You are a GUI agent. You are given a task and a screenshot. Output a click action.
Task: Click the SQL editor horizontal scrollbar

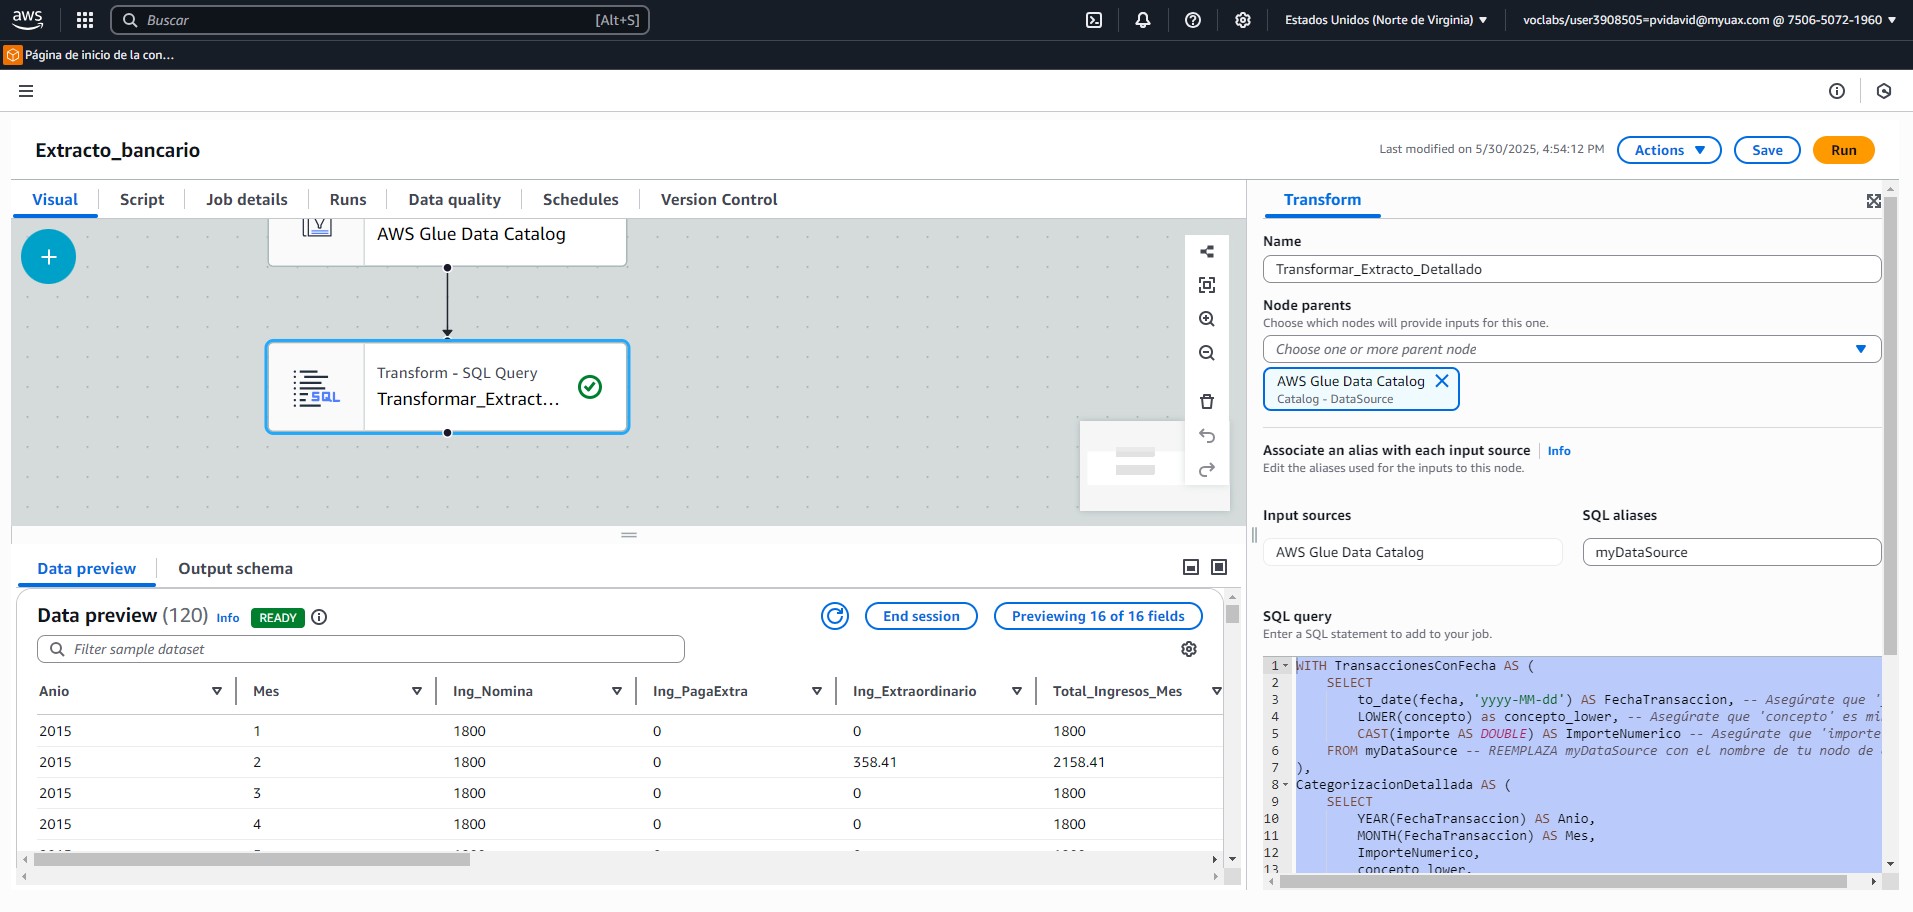click(1563, 881)
